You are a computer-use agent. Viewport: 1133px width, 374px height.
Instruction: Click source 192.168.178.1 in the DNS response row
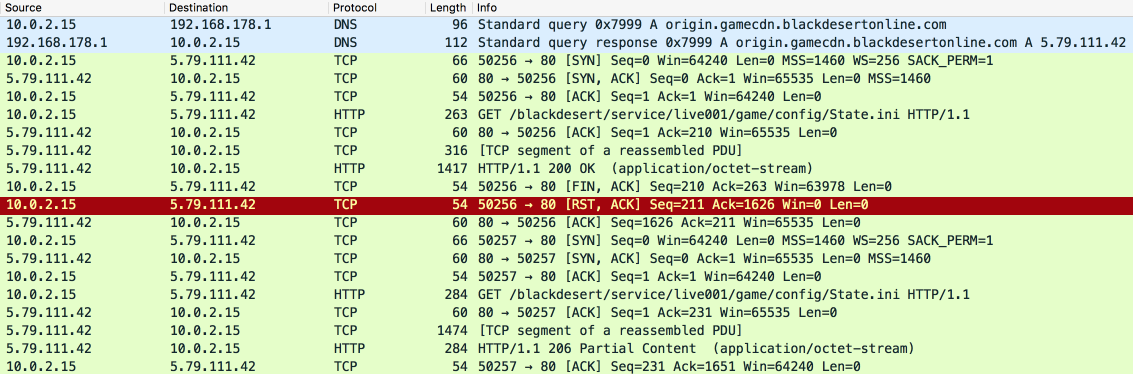[56, 42]
